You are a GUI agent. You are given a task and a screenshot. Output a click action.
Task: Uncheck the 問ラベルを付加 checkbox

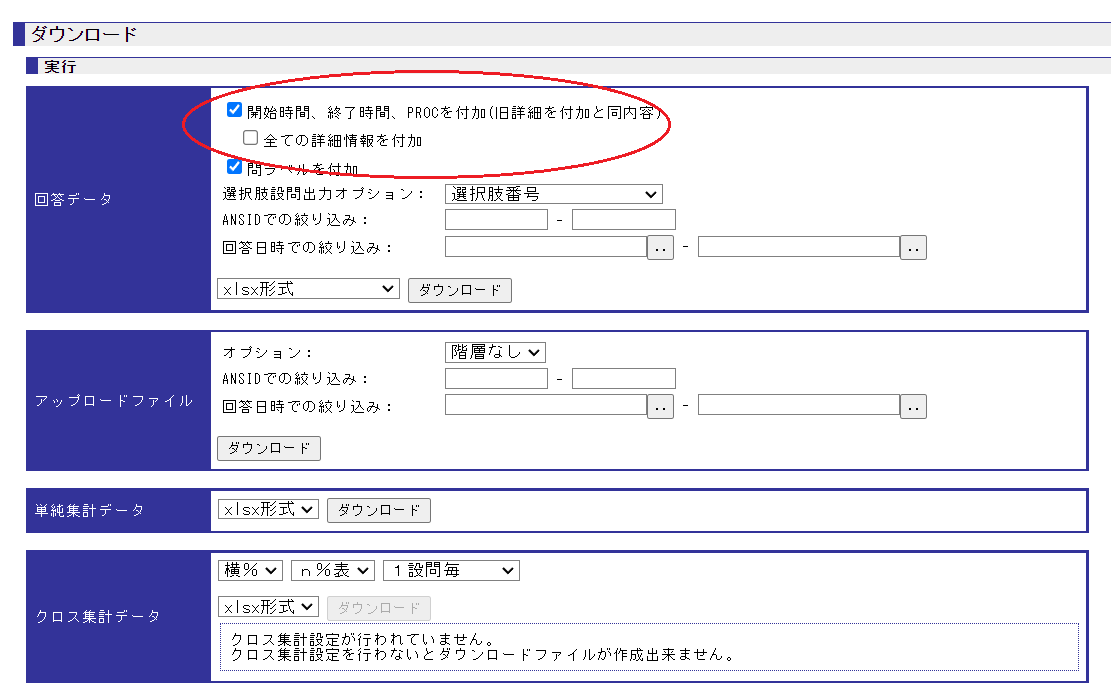coord(235,166)
